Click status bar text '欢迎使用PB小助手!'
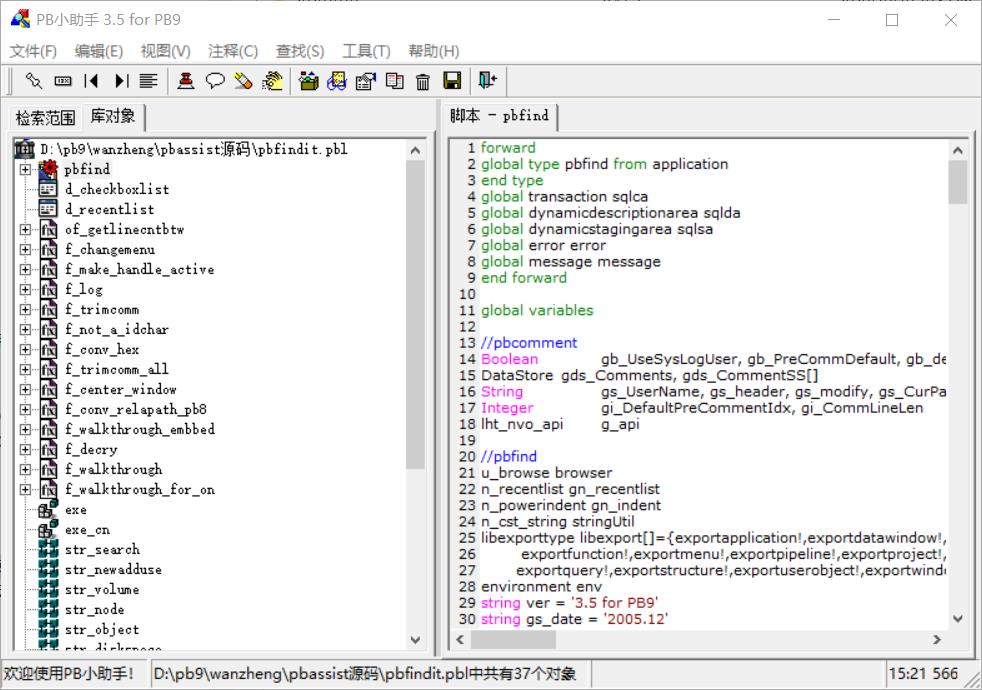 click(x=69, y=674)
